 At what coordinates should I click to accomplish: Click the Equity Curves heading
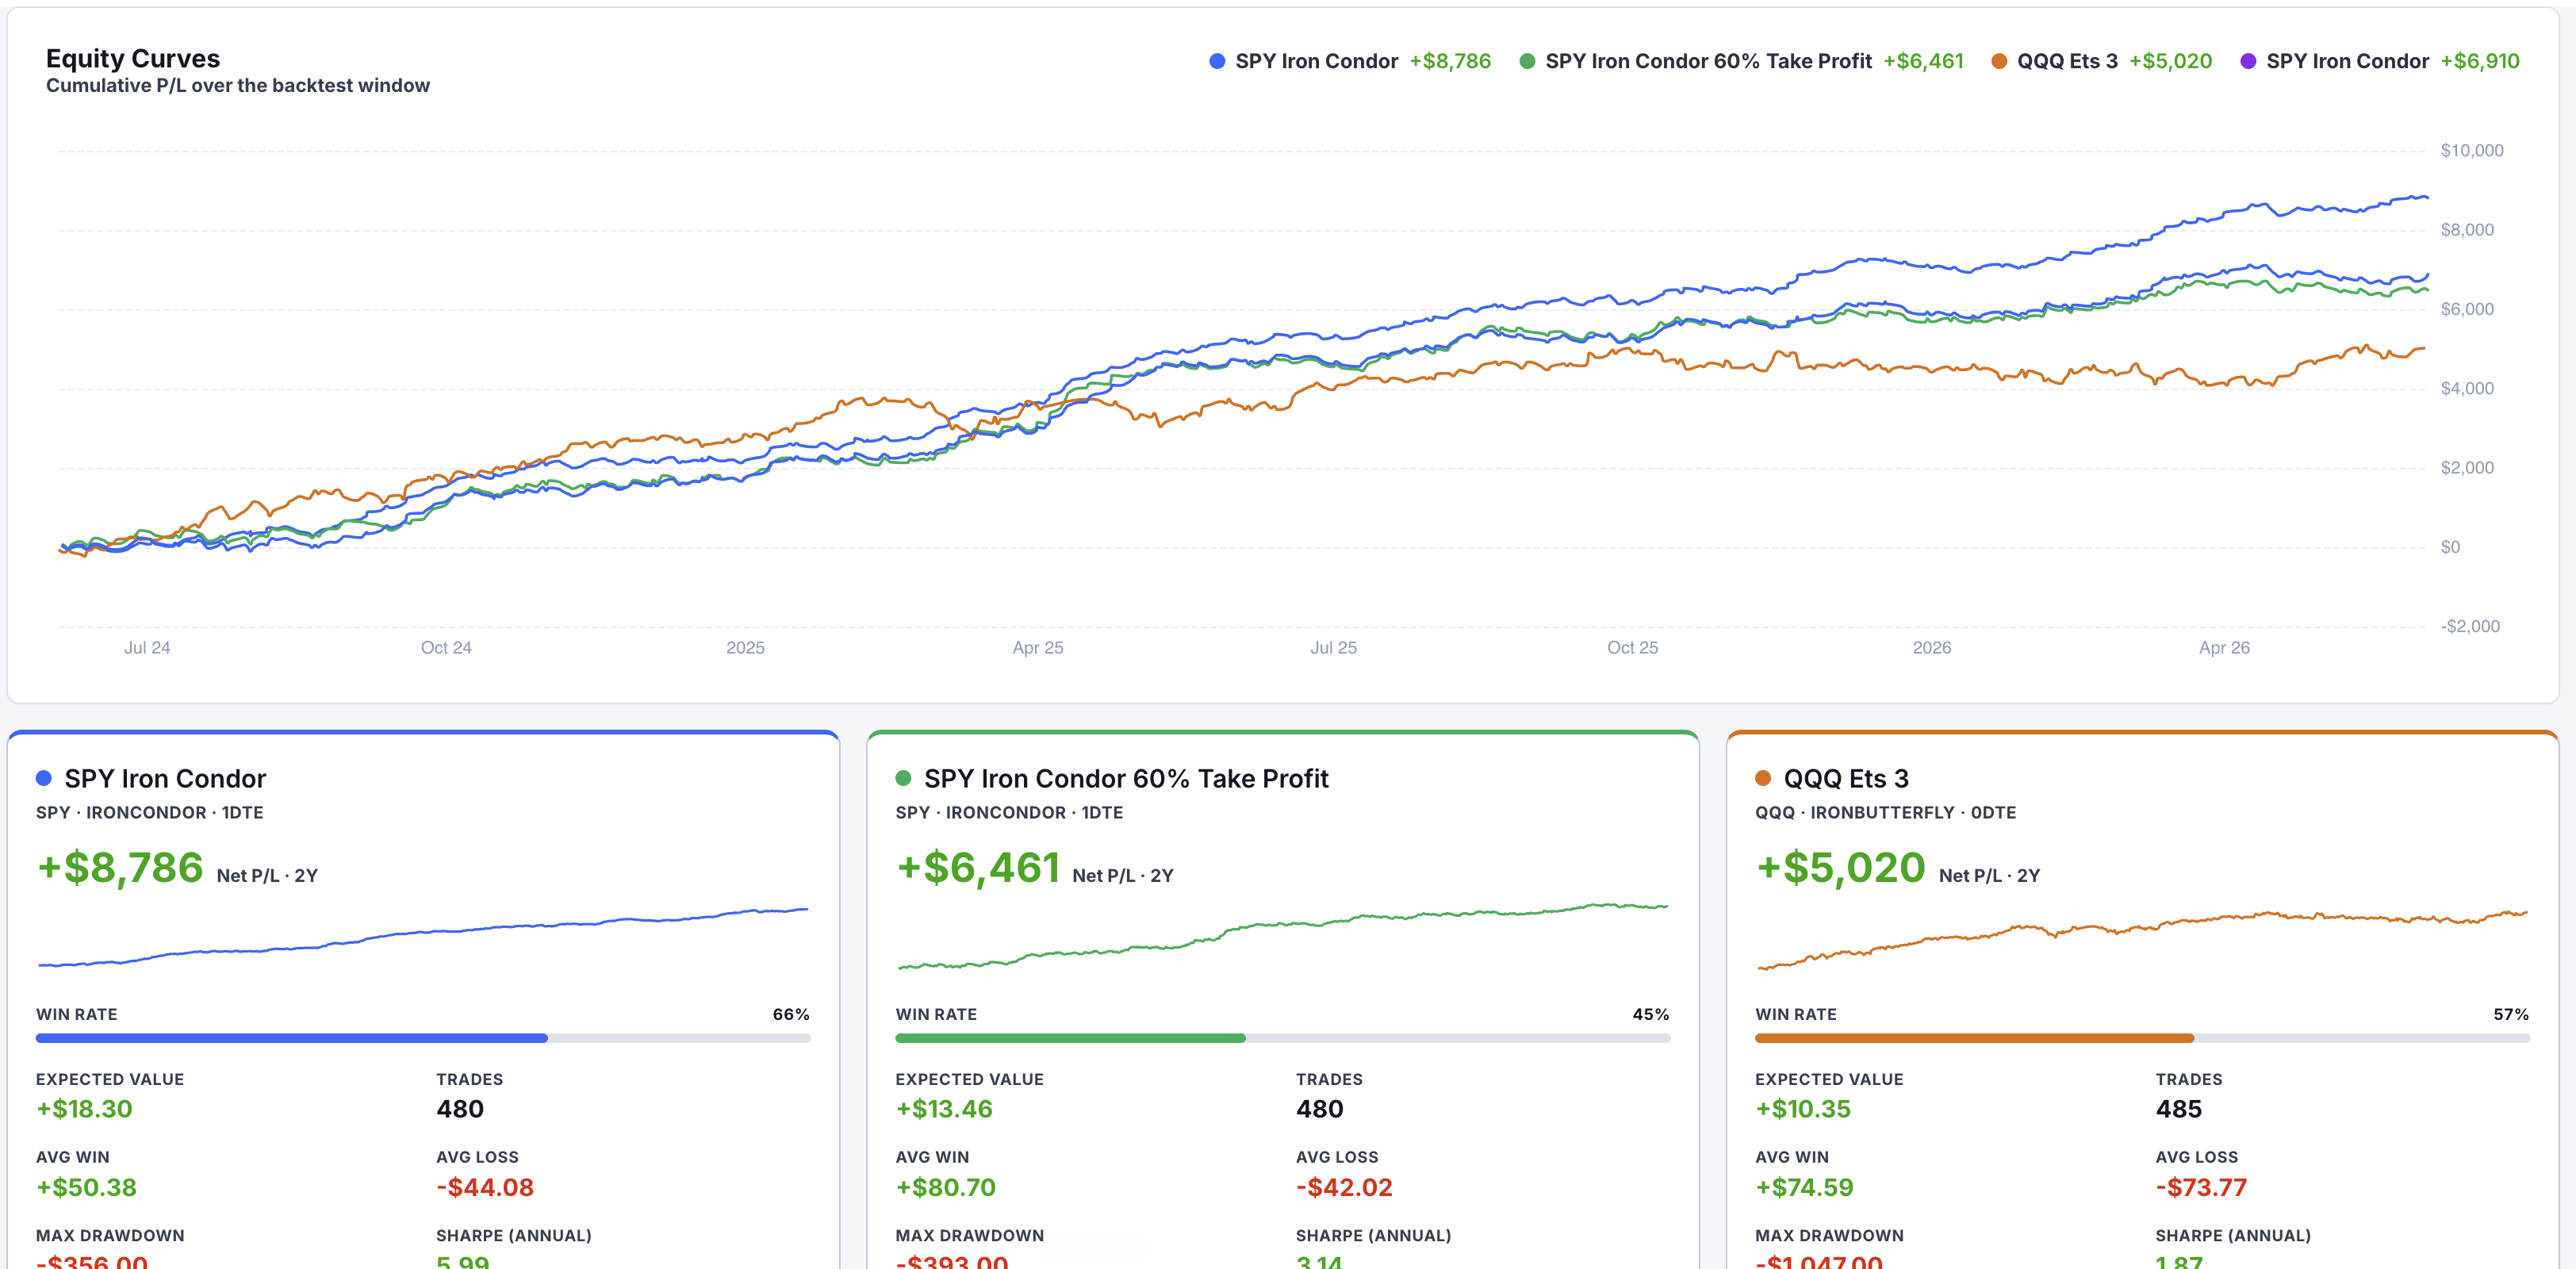[x=133, y=58]
